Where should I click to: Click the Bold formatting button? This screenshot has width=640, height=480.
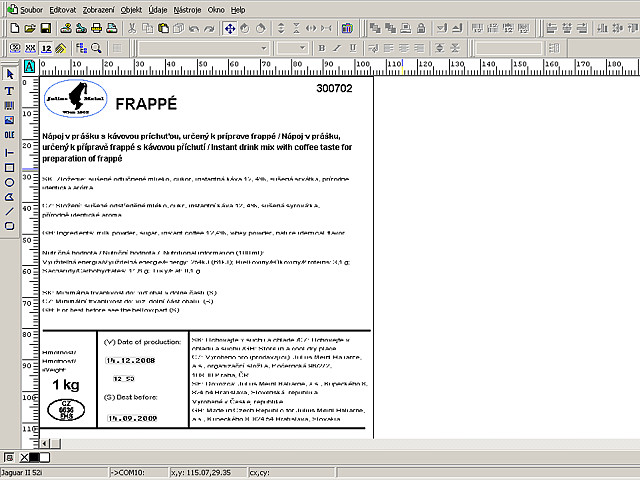322,48
